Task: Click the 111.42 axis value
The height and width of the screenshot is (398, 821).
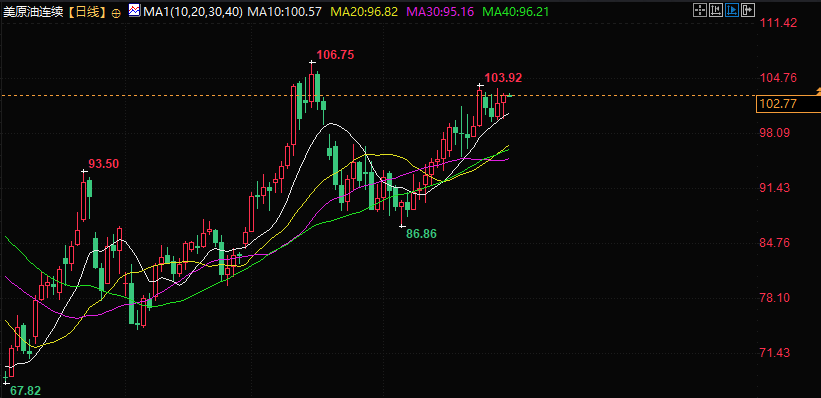Action: coord(778,23)
